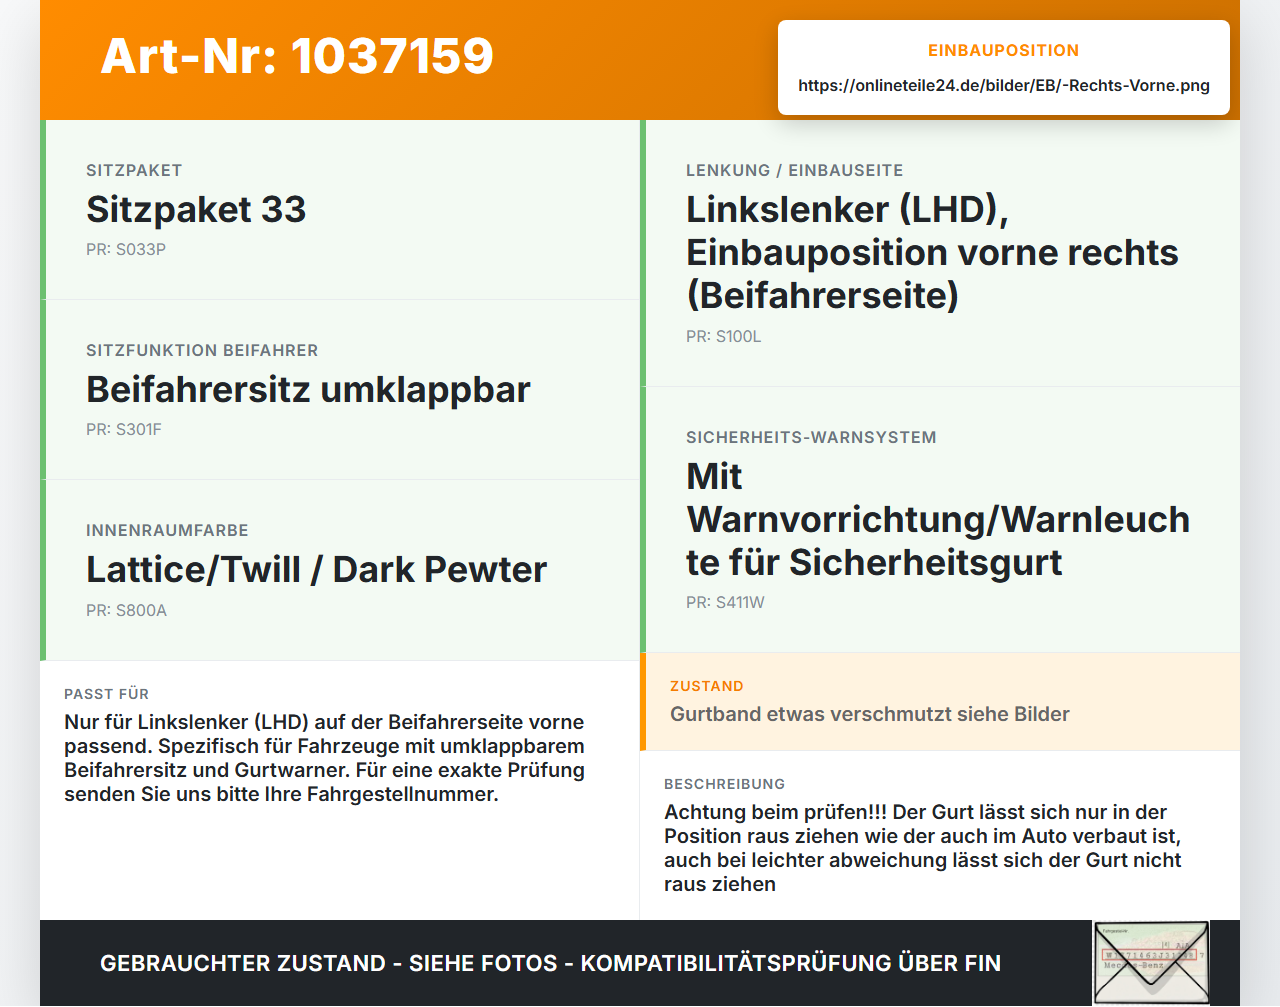The width and height of the screenshot is (1280, 1007).
Task: Click the EINBAUPOSITION heading in the white box
Action: [x=1004, y=50]
